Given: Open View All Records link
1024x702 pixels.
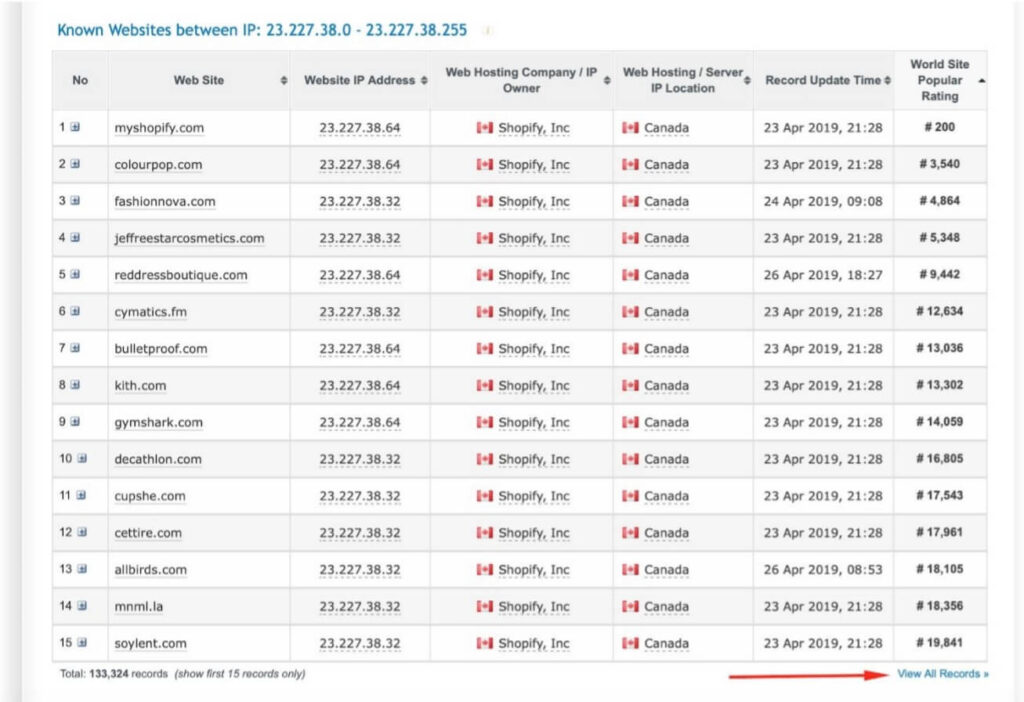Looking at the screenshot, I should click(942, 674).
